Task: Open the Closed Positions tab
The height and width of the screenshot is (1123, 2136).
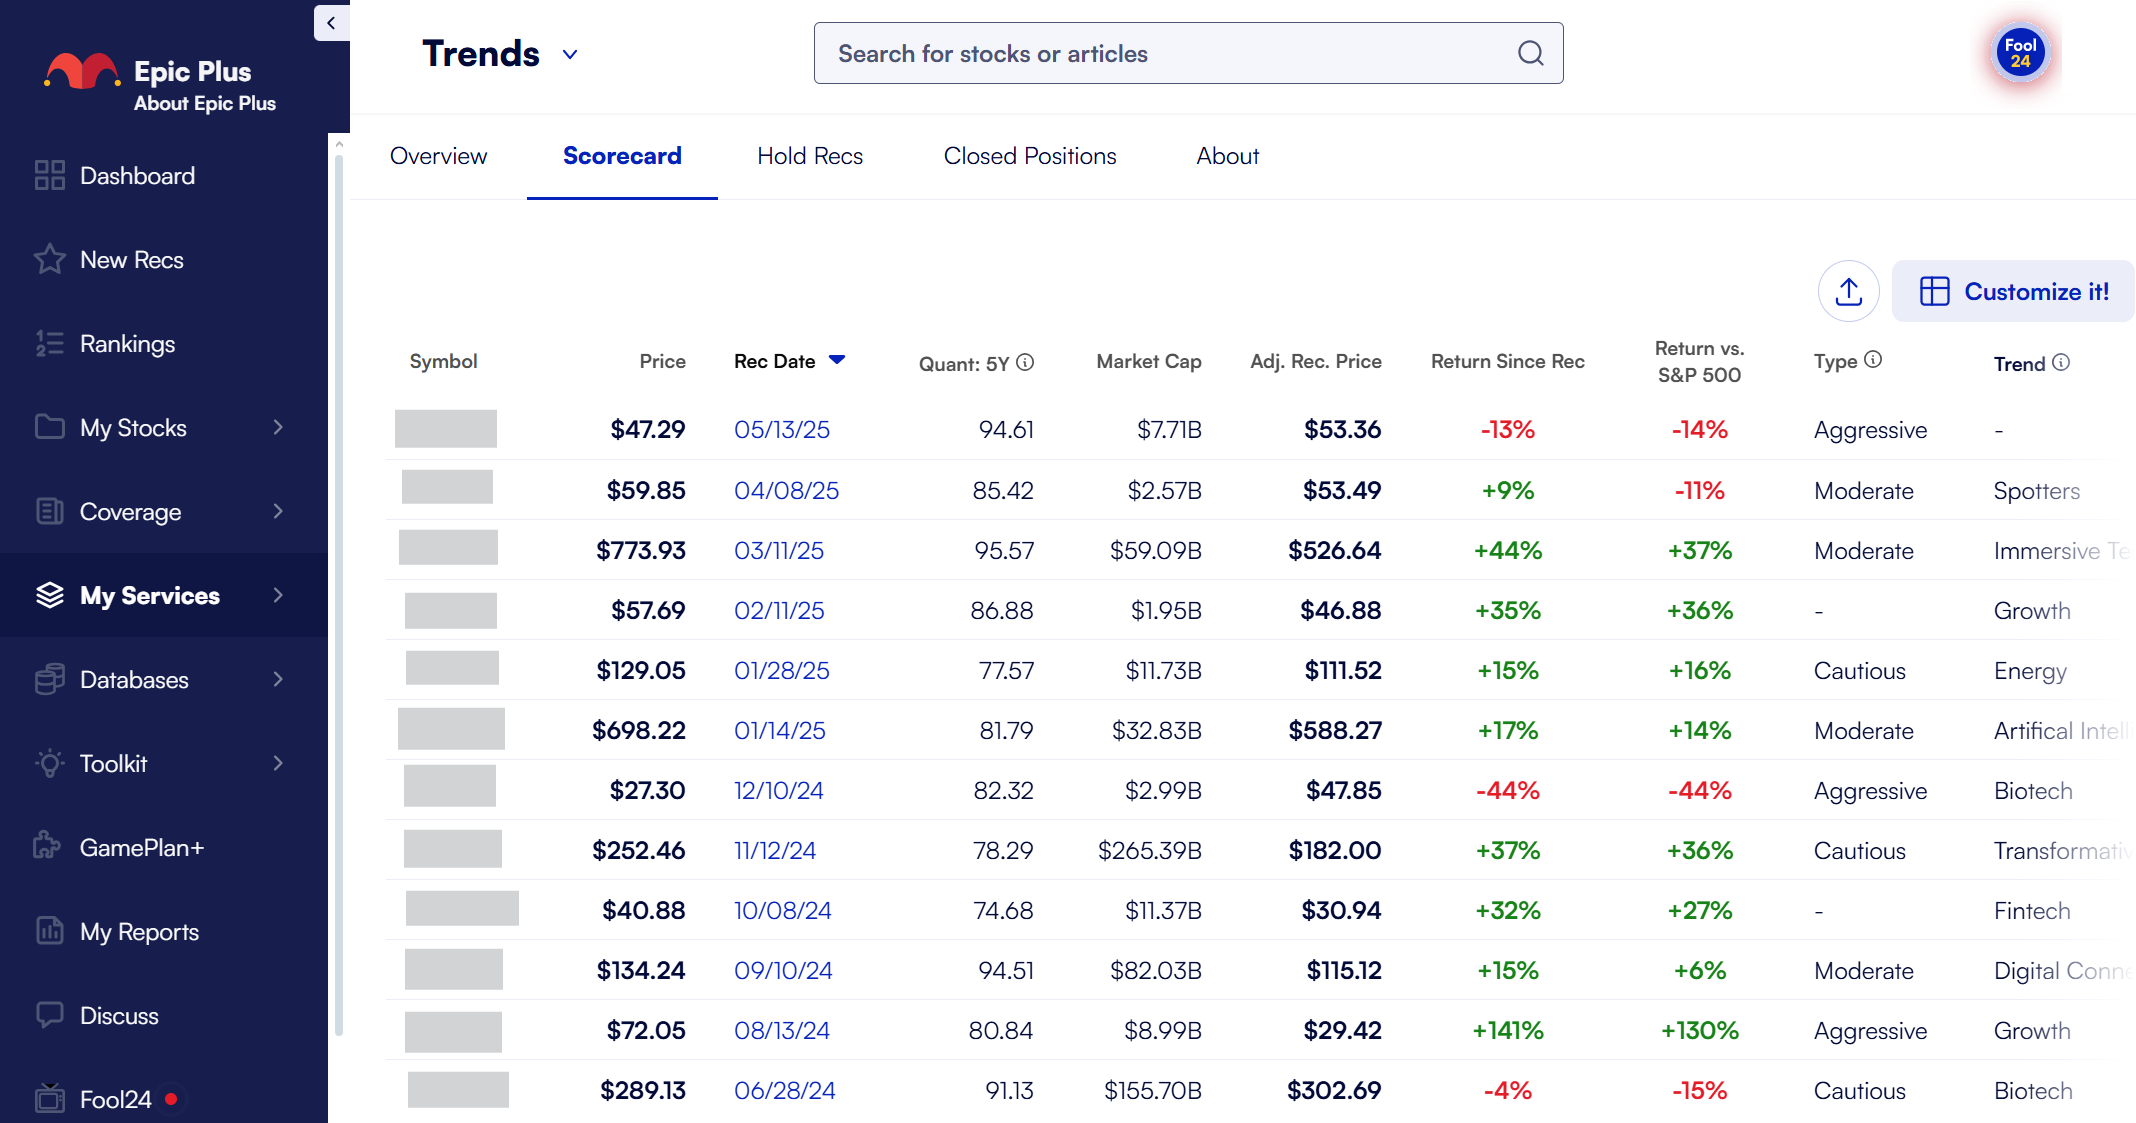Action: (x=1030, y=156)
